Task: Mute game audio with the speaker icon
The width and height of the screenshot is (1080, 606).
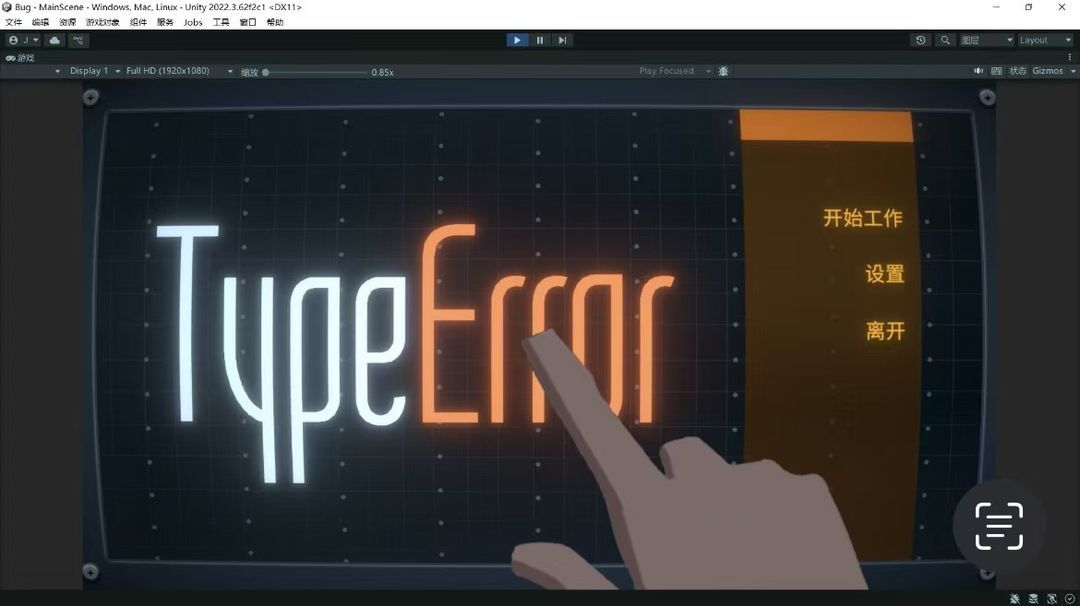Action: [979, 70]
